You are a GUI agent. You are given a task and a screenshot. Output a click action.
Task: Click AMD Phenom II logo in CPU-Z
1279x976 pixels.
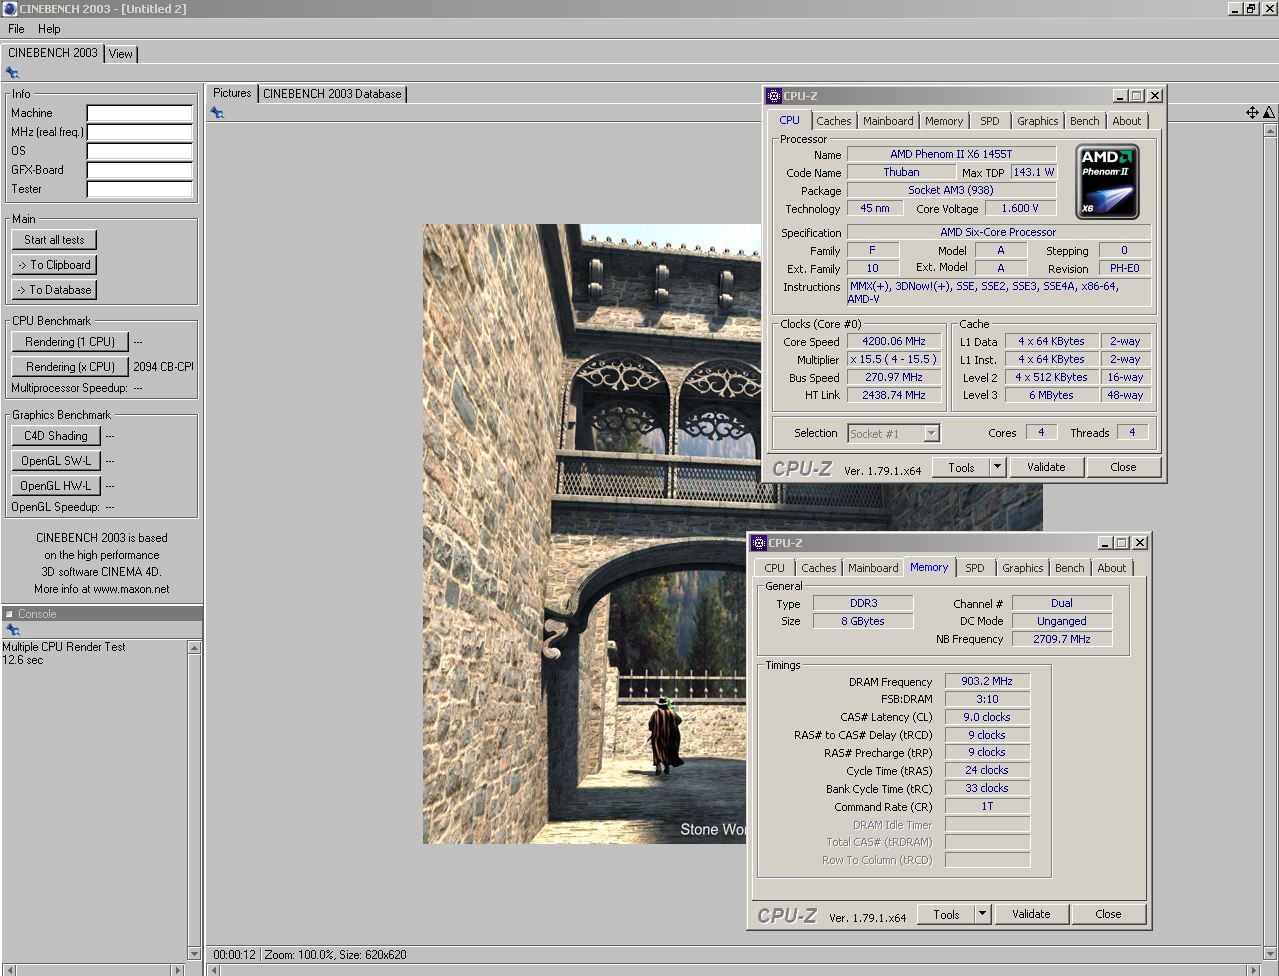pos(1108,182)
